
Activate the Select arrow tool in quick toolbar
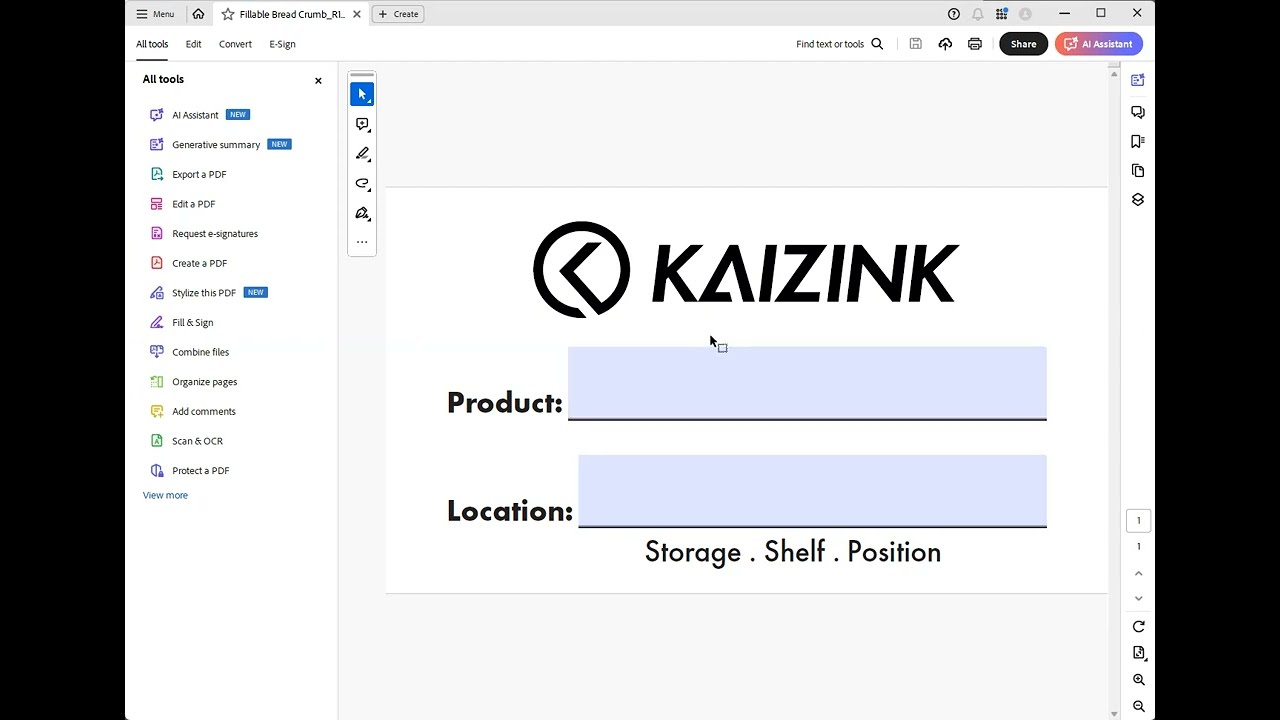[362, 94]
